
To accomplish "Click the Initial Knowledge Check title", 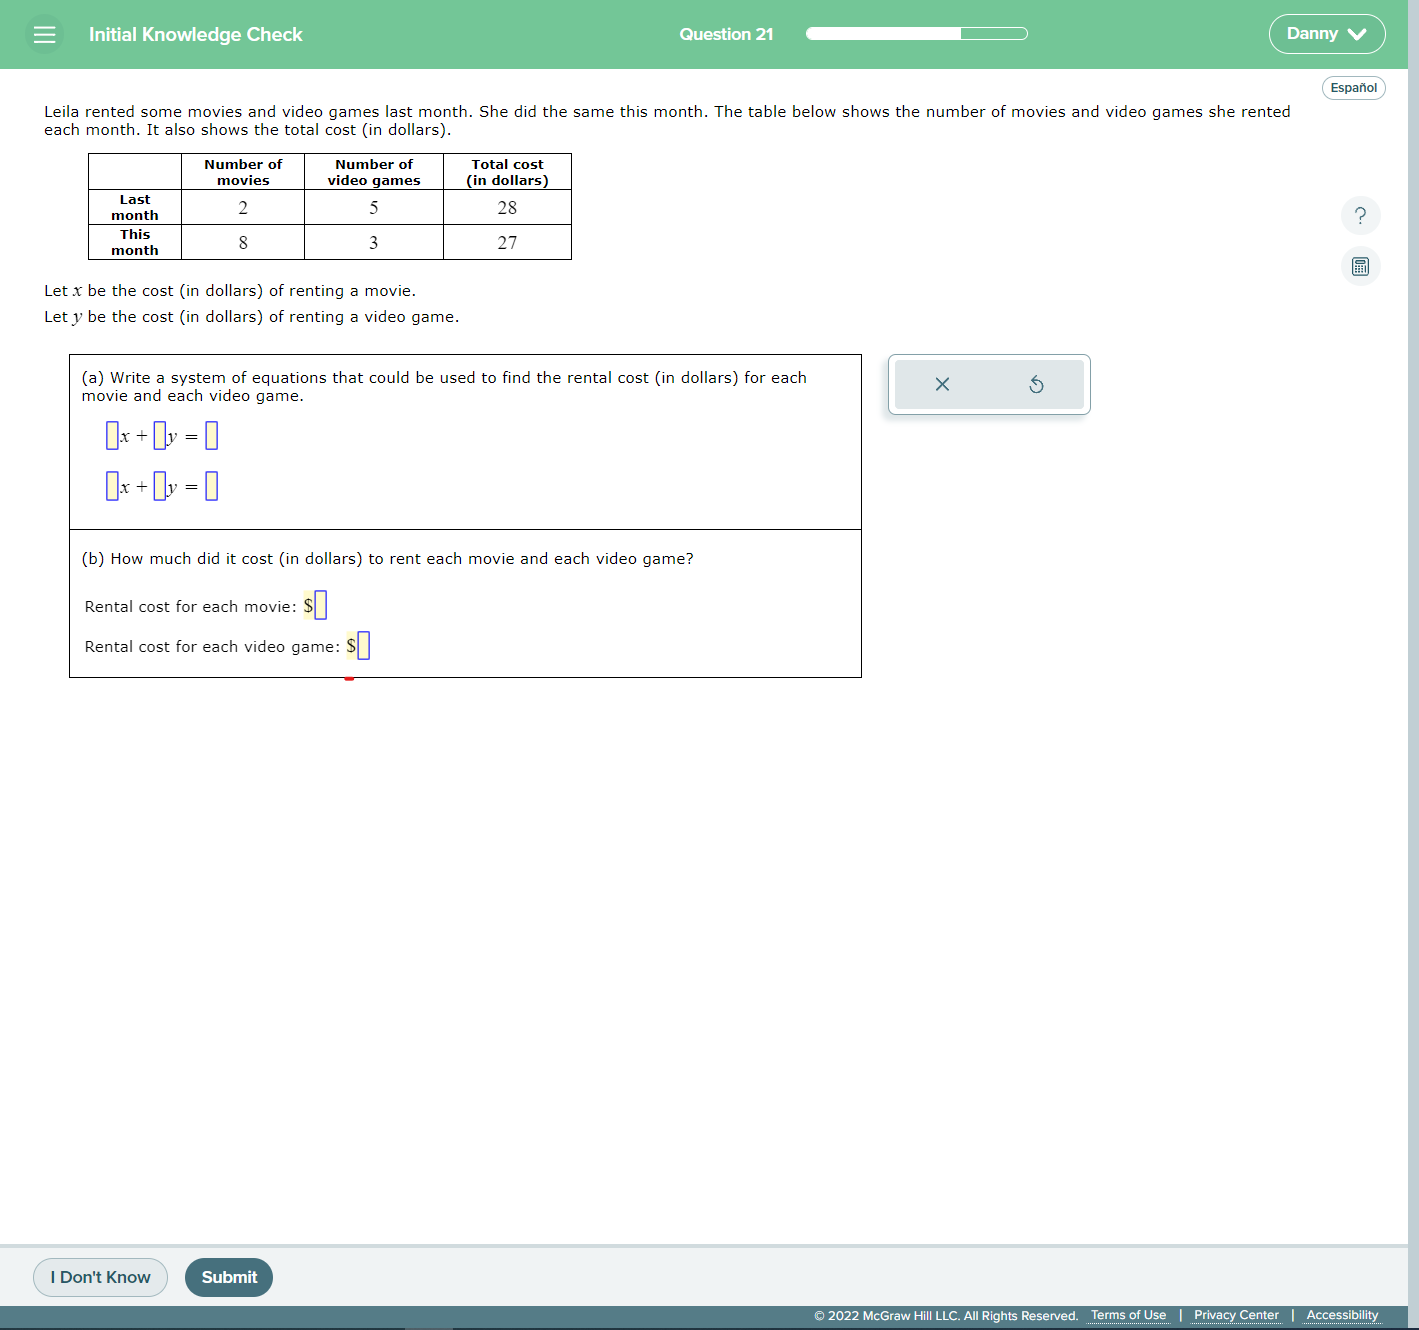I will click(195, 33).
